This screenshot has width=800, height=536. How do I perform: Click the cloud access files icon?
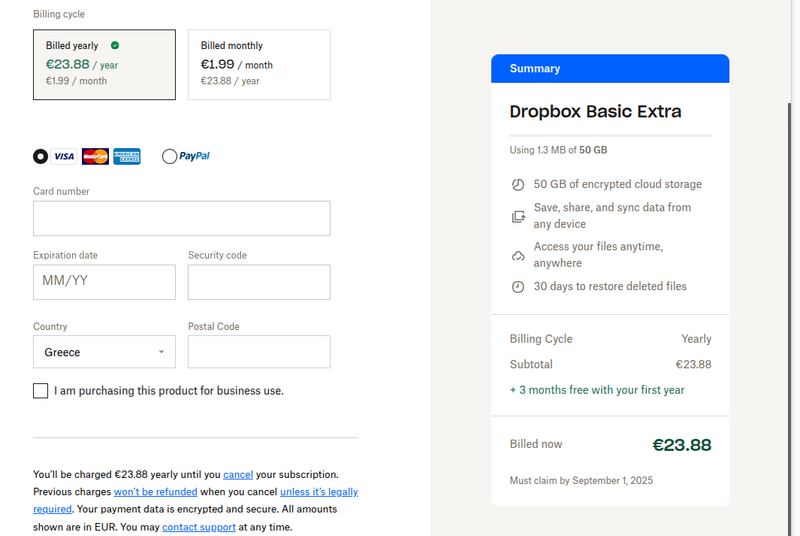pyautogui.click(x=518, y=256)
